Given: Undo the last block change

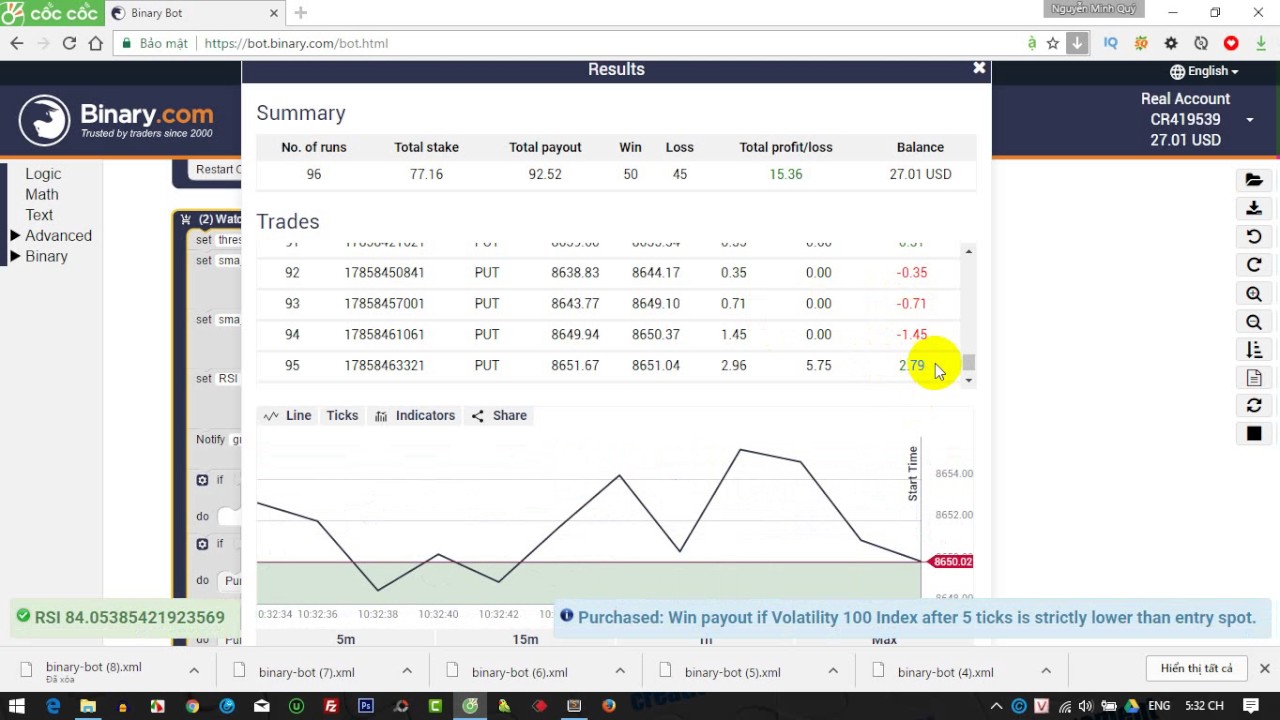Looking at the screenshot, I should coord(1254,237).
